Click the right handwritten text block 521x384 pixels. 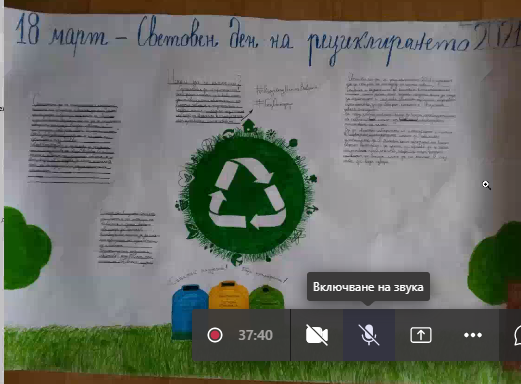[399, 120]
